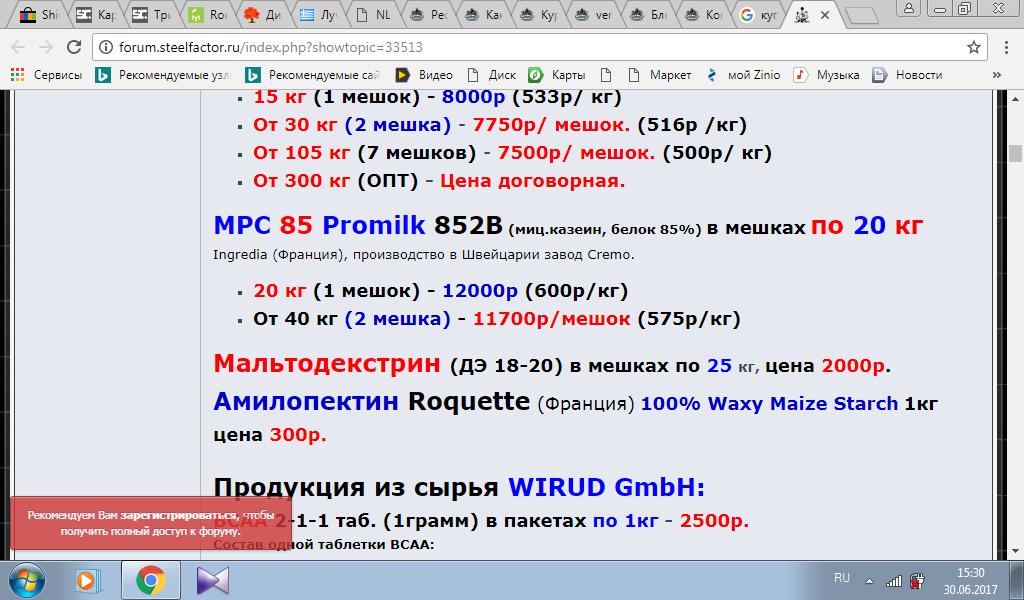Bookmark this page with the star icon
The height and width of the screenshot is (600, 1024).
coord(973,47)
